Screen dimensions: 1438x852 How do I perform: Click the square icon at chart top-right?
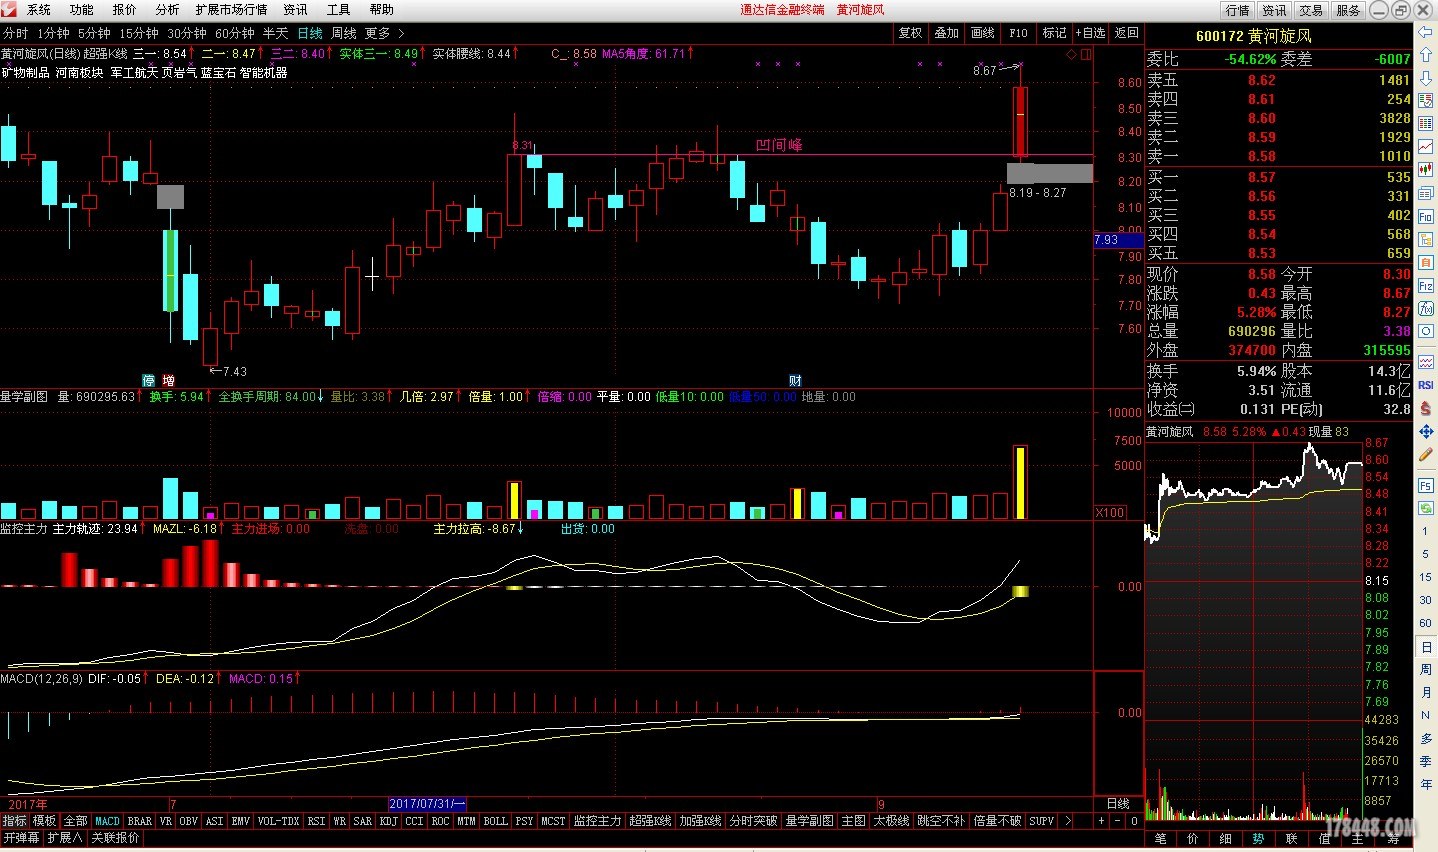coord(1086,54)
